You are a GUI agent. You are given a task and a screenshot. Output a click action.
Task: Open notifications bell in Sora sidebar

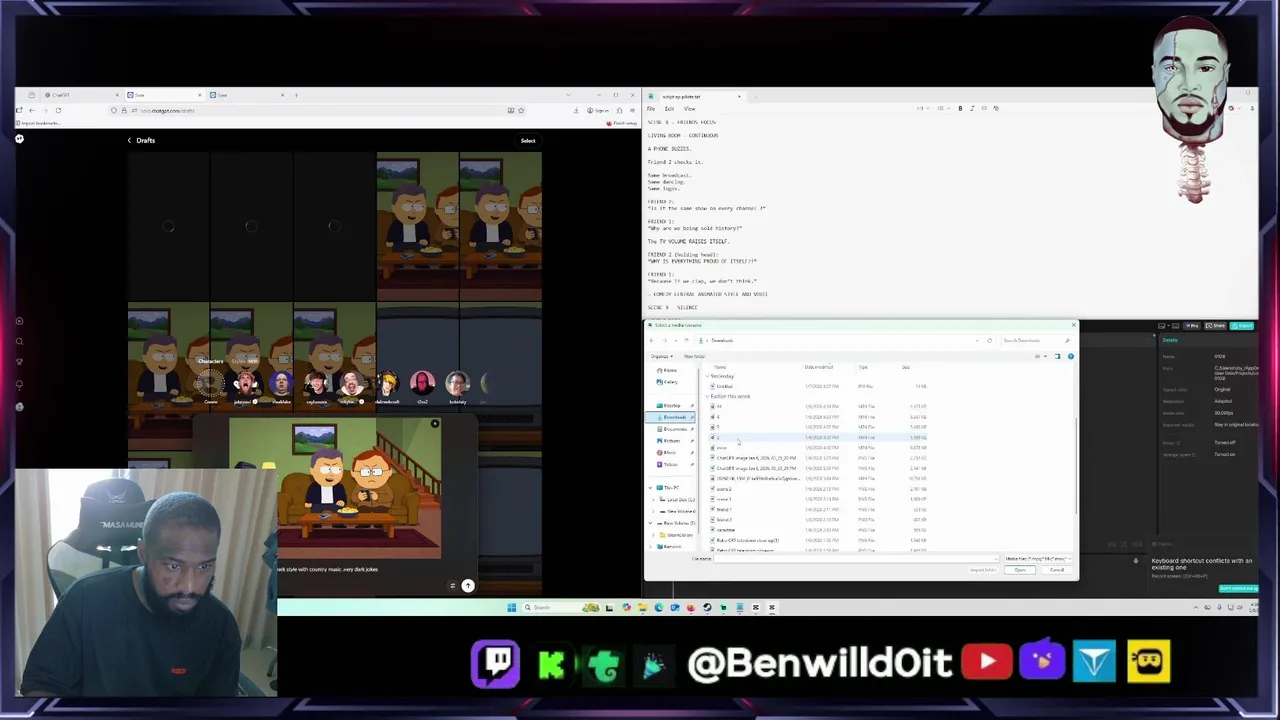coord(19,384)
